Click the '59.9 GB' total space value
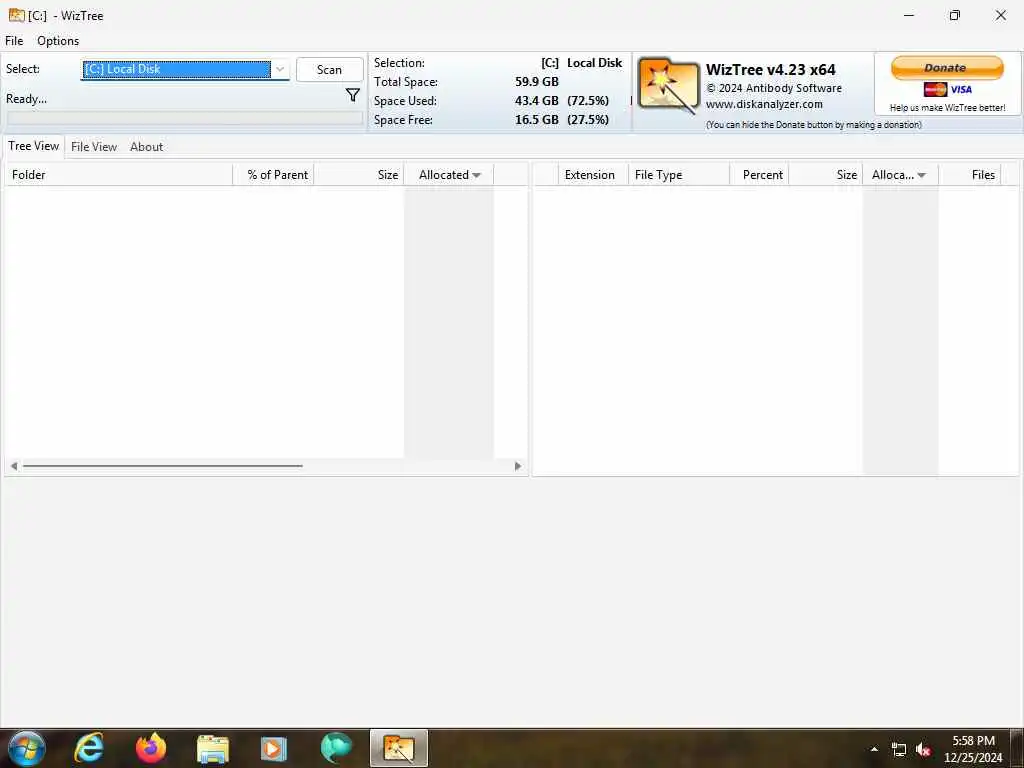 point(537,82)
